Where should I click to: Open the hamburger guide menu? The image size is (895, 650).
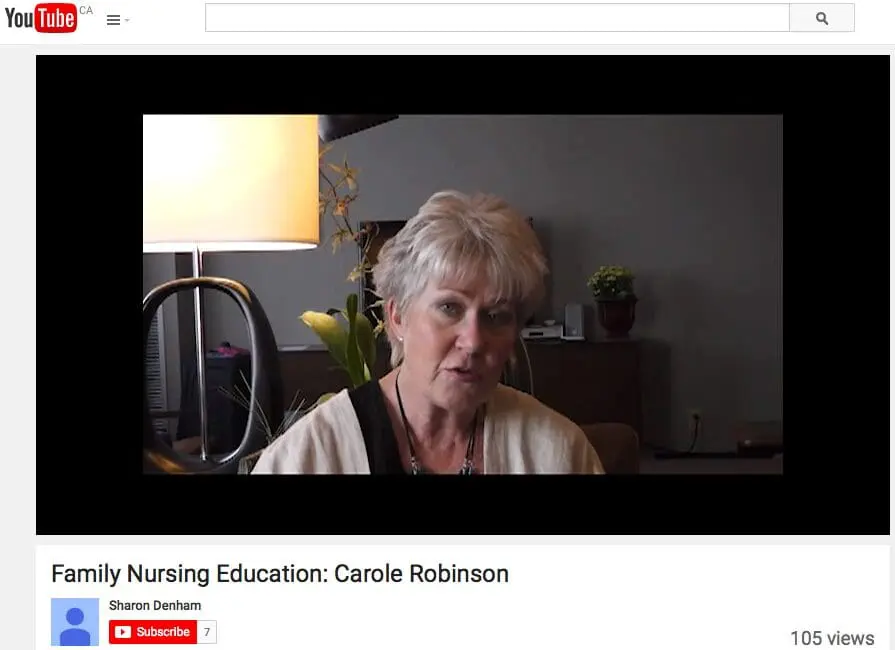pyautogui.click(x=113, y=20)
